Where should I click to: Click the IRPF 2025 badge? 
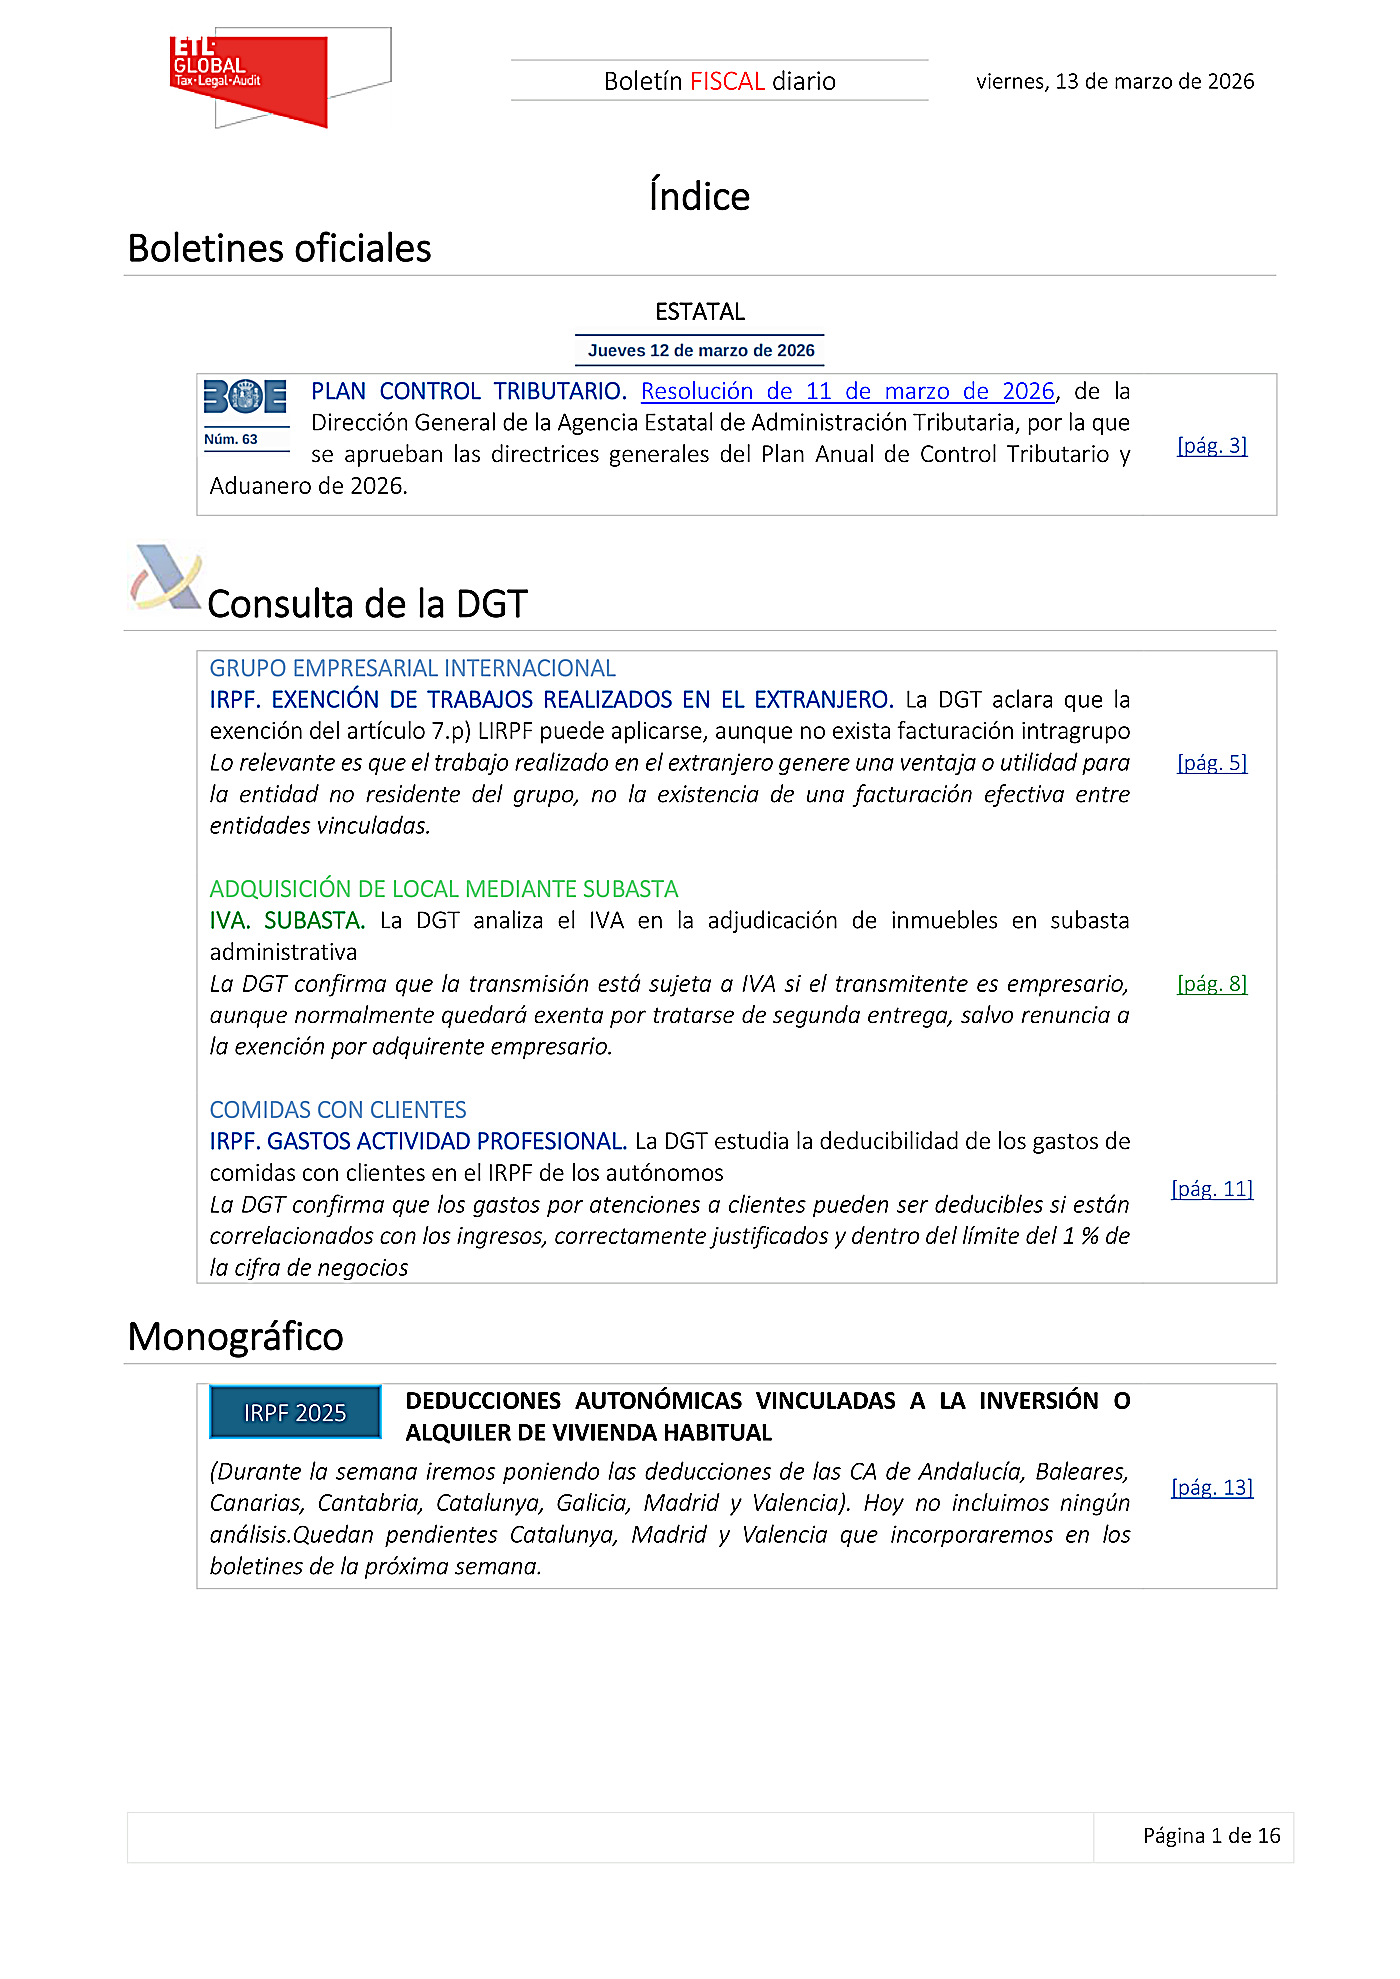pyautogui.click(x=295, y=1412)
